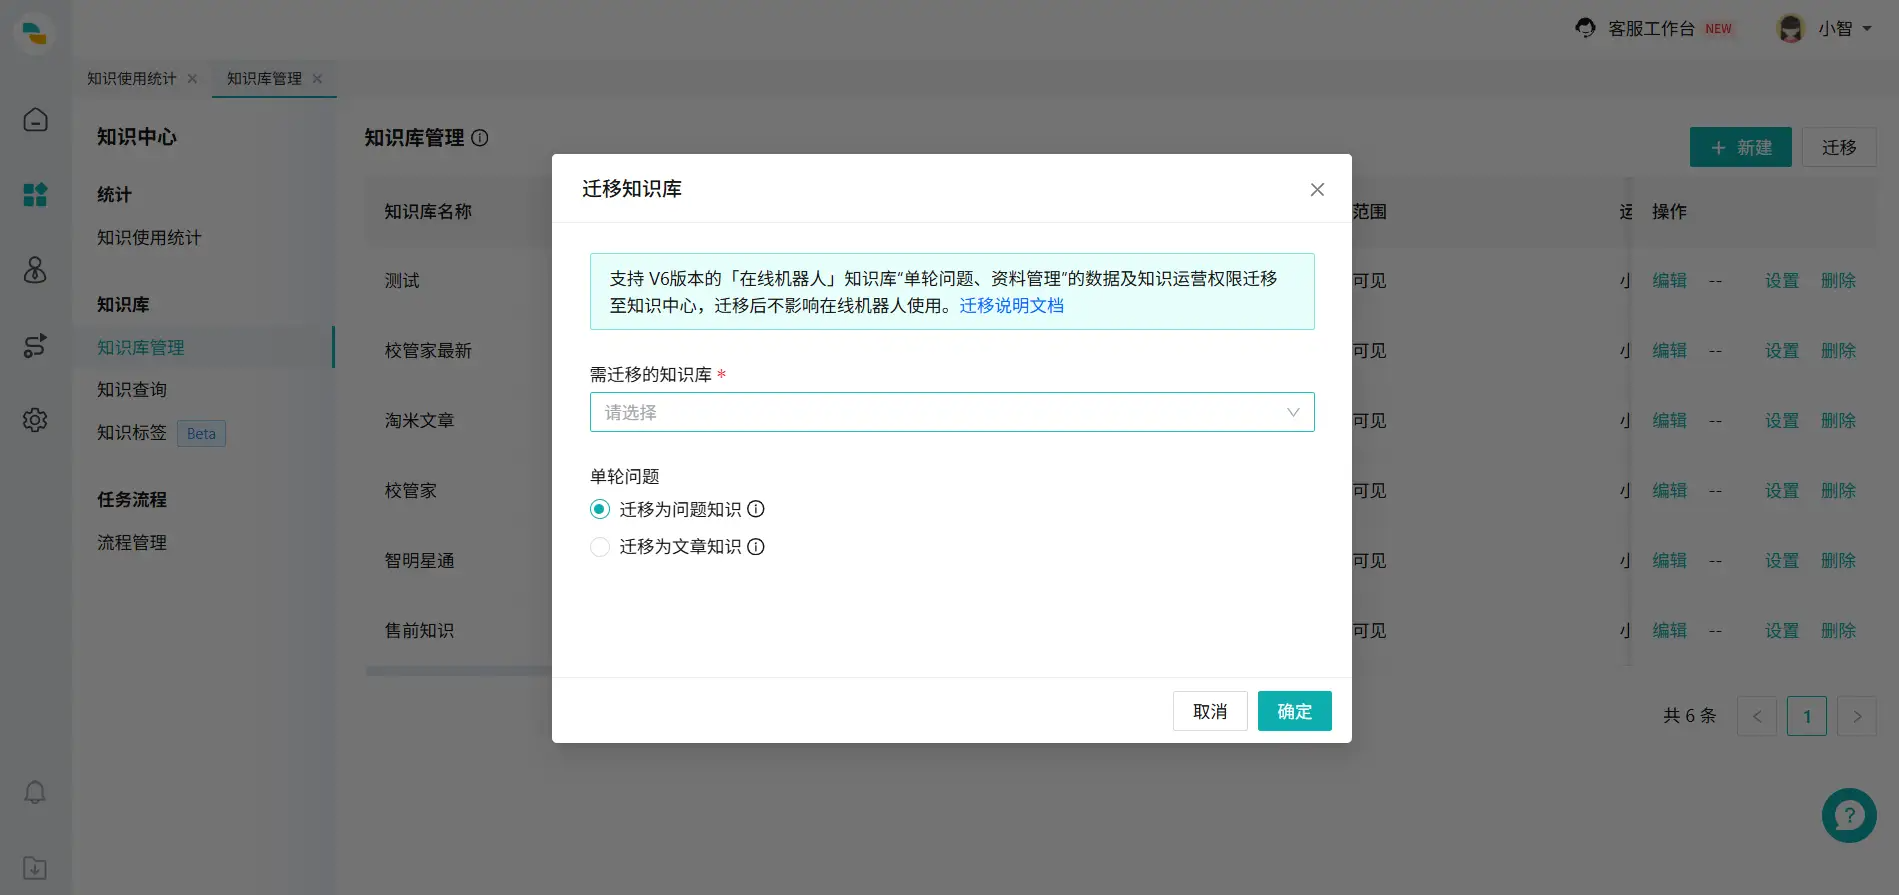Open the notification bell icon
The image size is (1899, 895).
click(35, 792)
